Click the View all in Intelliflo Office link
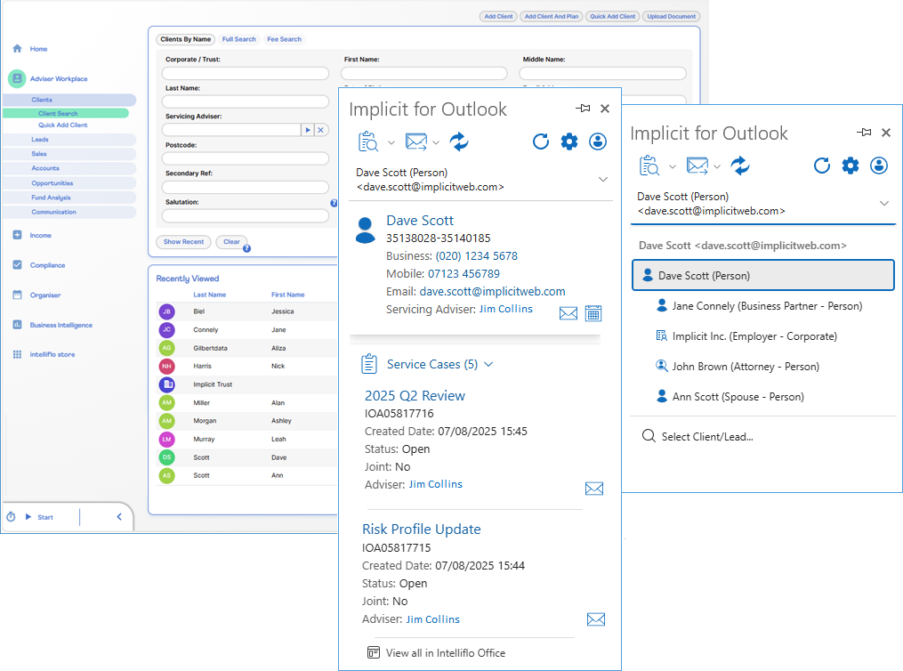Viewport: 903px width, 671px height. click(445, 653)
